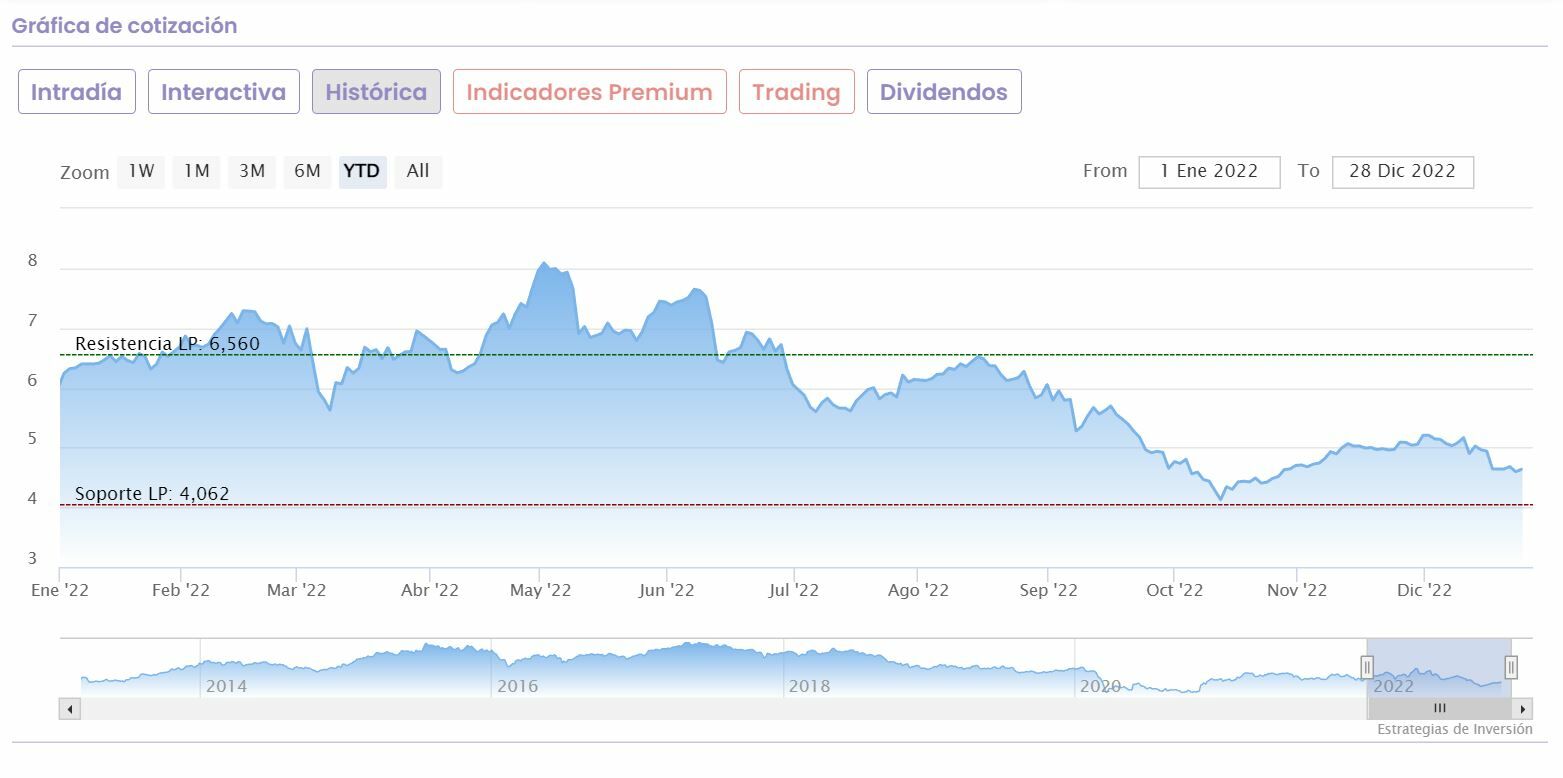
Task: Select the YTD zoom button
Action: click(362, 171)
